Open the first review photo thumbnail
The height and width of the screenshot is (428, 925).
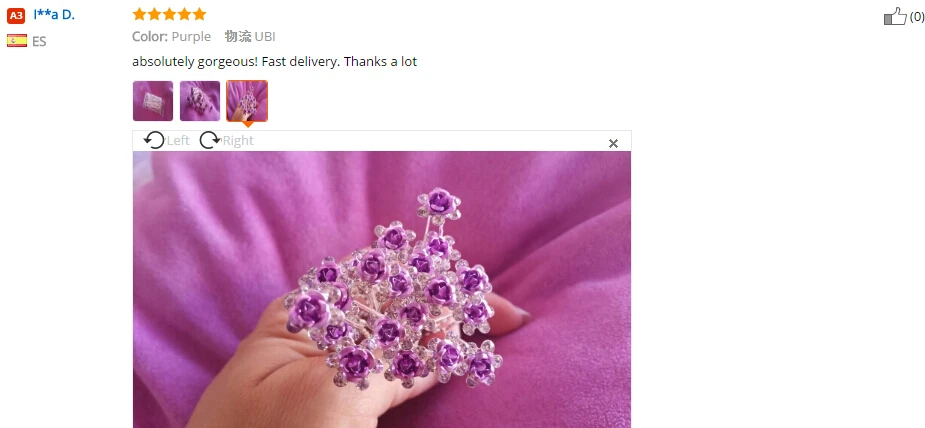pos(153,101)
